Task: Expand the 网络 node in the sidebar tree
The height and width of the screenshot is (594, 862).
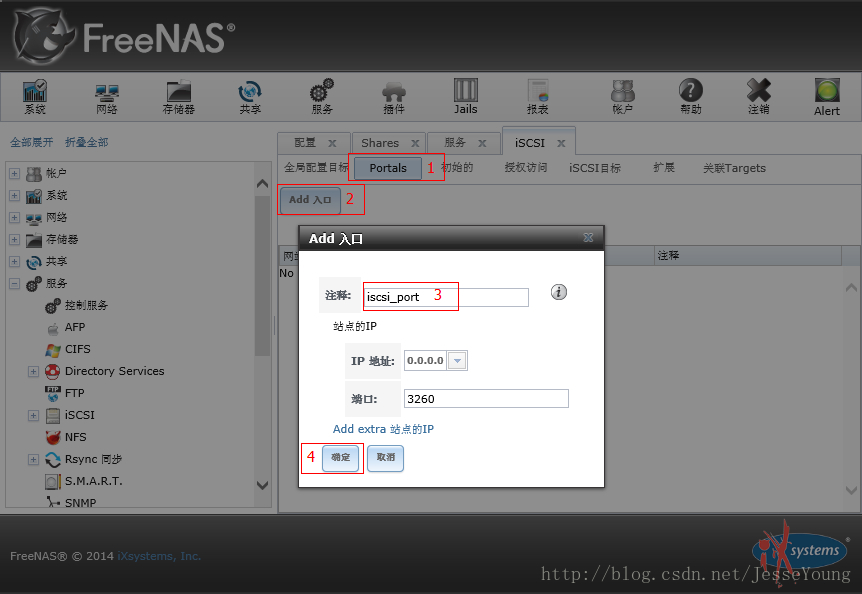Action: (14, 218)
